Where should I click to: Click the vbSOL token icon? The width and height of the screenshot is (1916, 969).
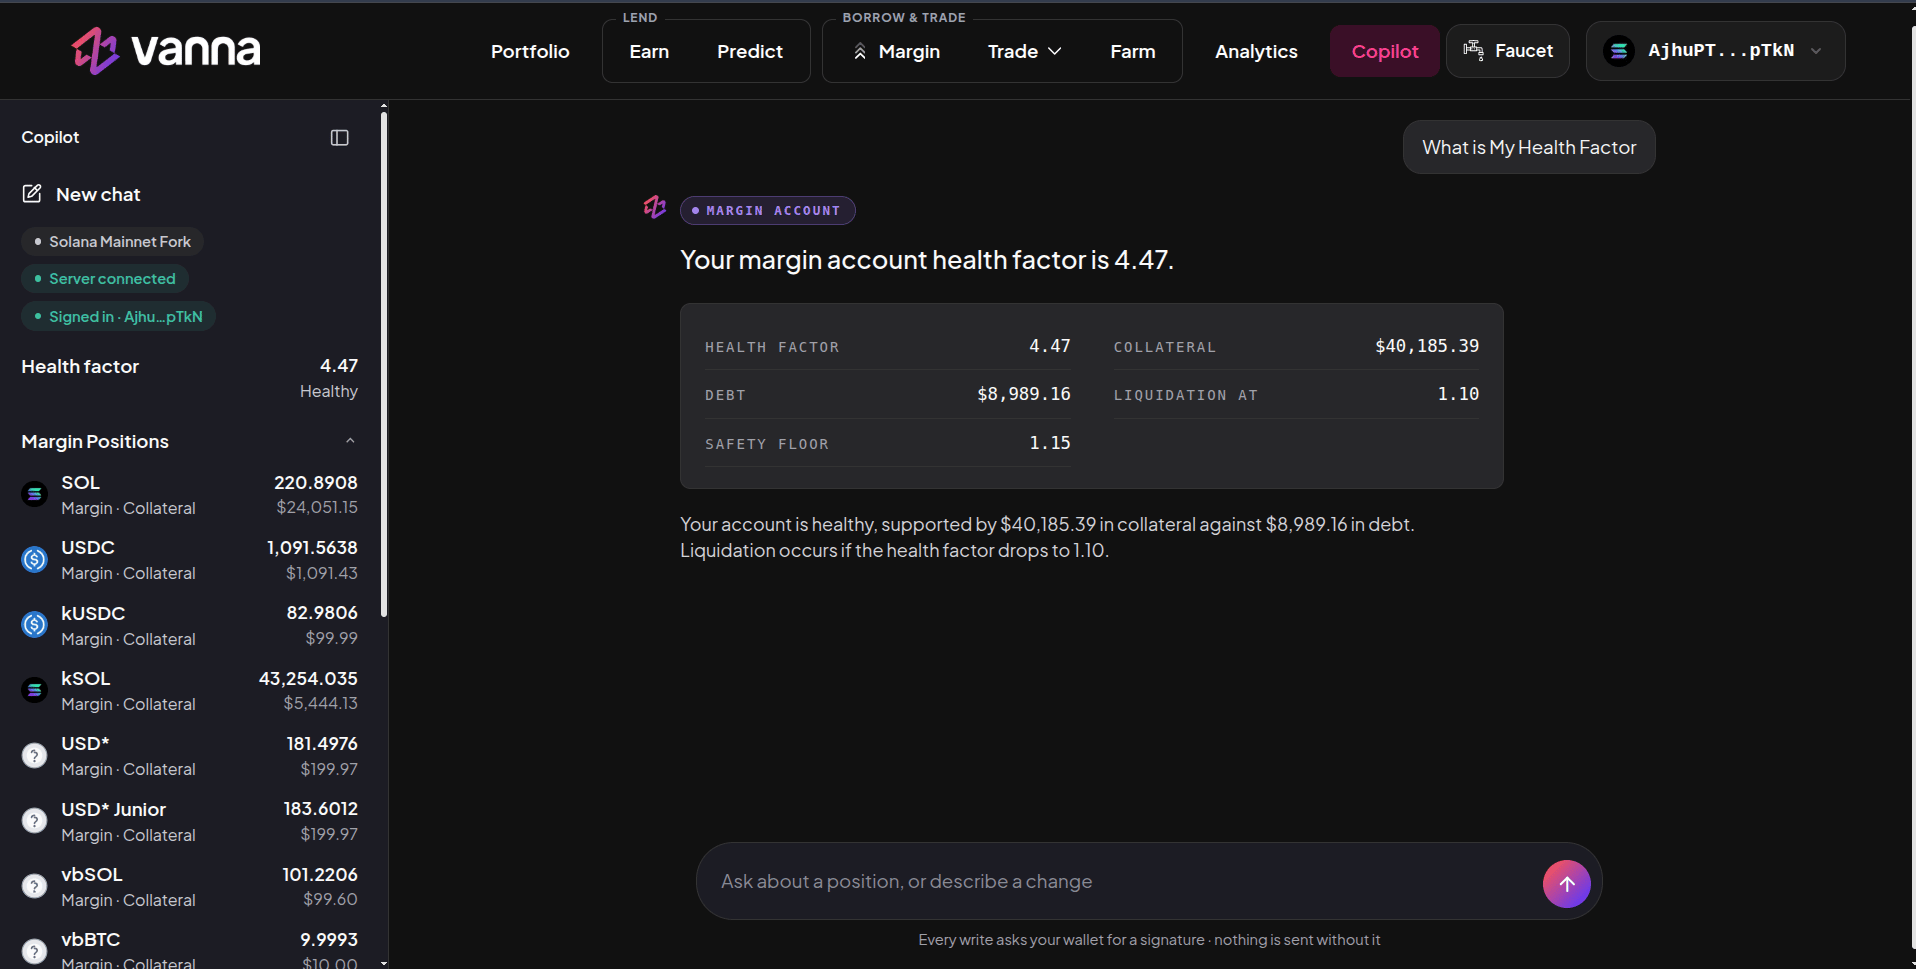pos(35,886)
